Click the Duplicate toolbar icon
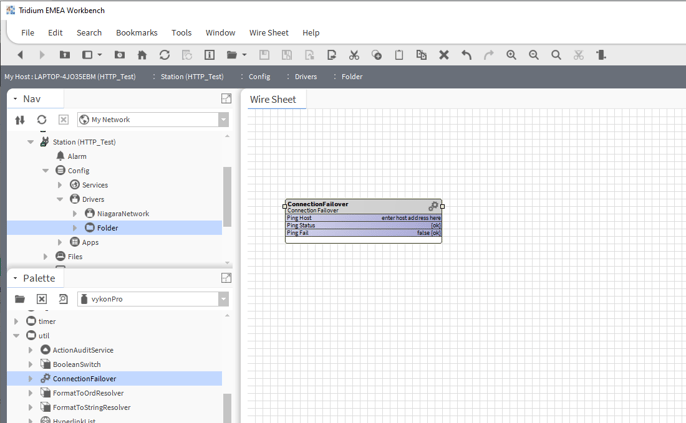 click(x=421, y=55)
